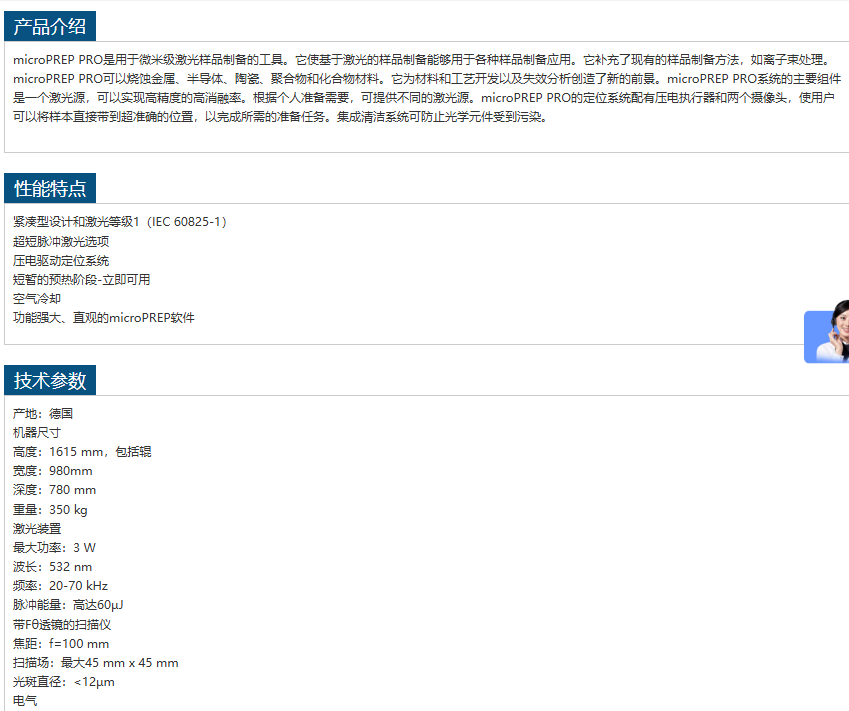Select the 扫描场 45 mm x 45 mm line
This screenshot has width=849, height=711.
point(96,663)
